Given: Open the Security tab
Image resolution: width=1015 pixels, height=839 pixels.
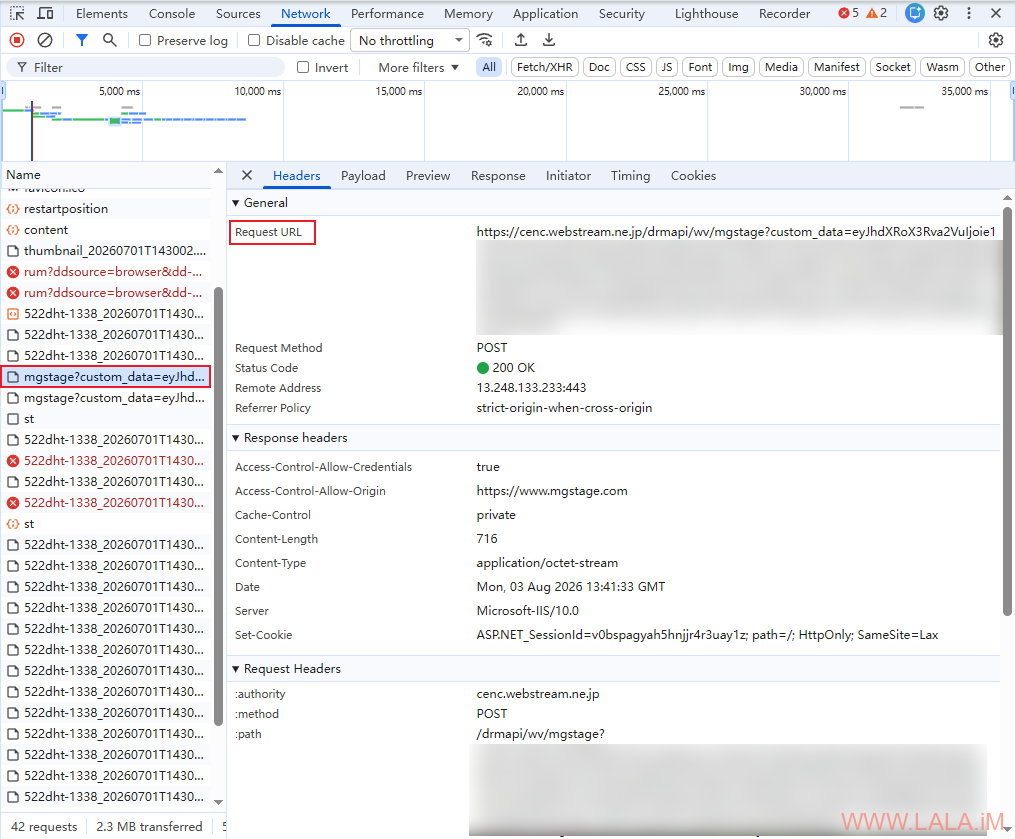Looking at the screenshot, I should 621,13.
